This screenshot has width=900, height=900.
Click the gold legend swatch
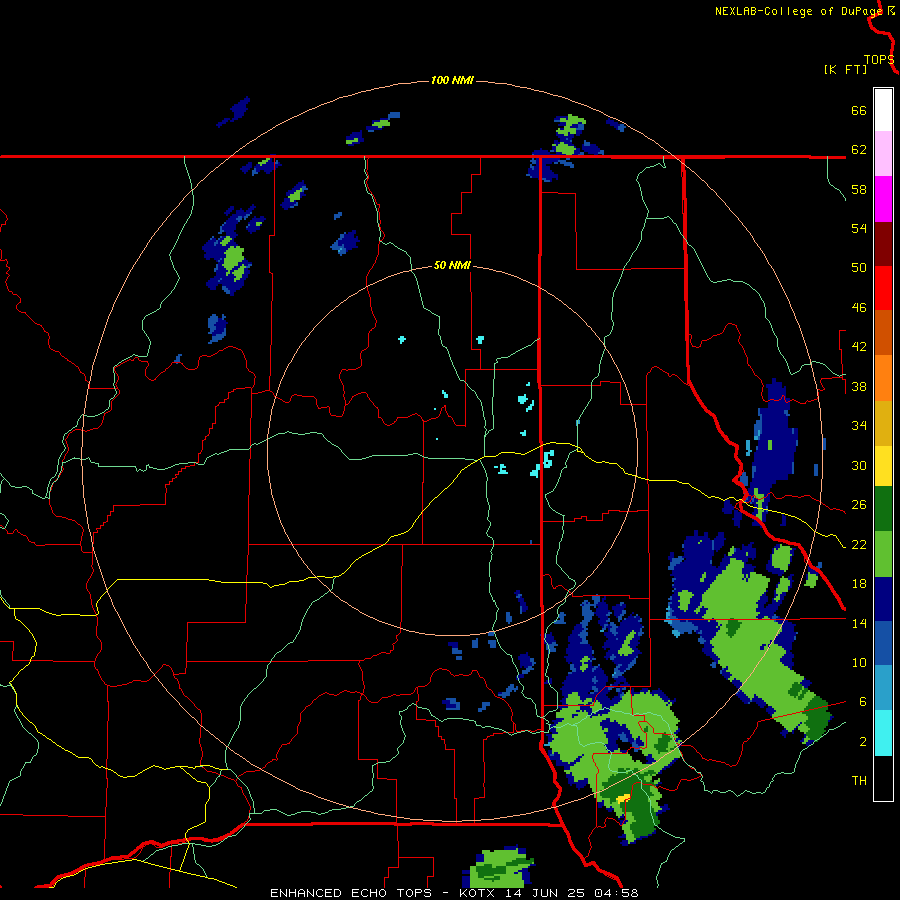[x=883, y=423]
